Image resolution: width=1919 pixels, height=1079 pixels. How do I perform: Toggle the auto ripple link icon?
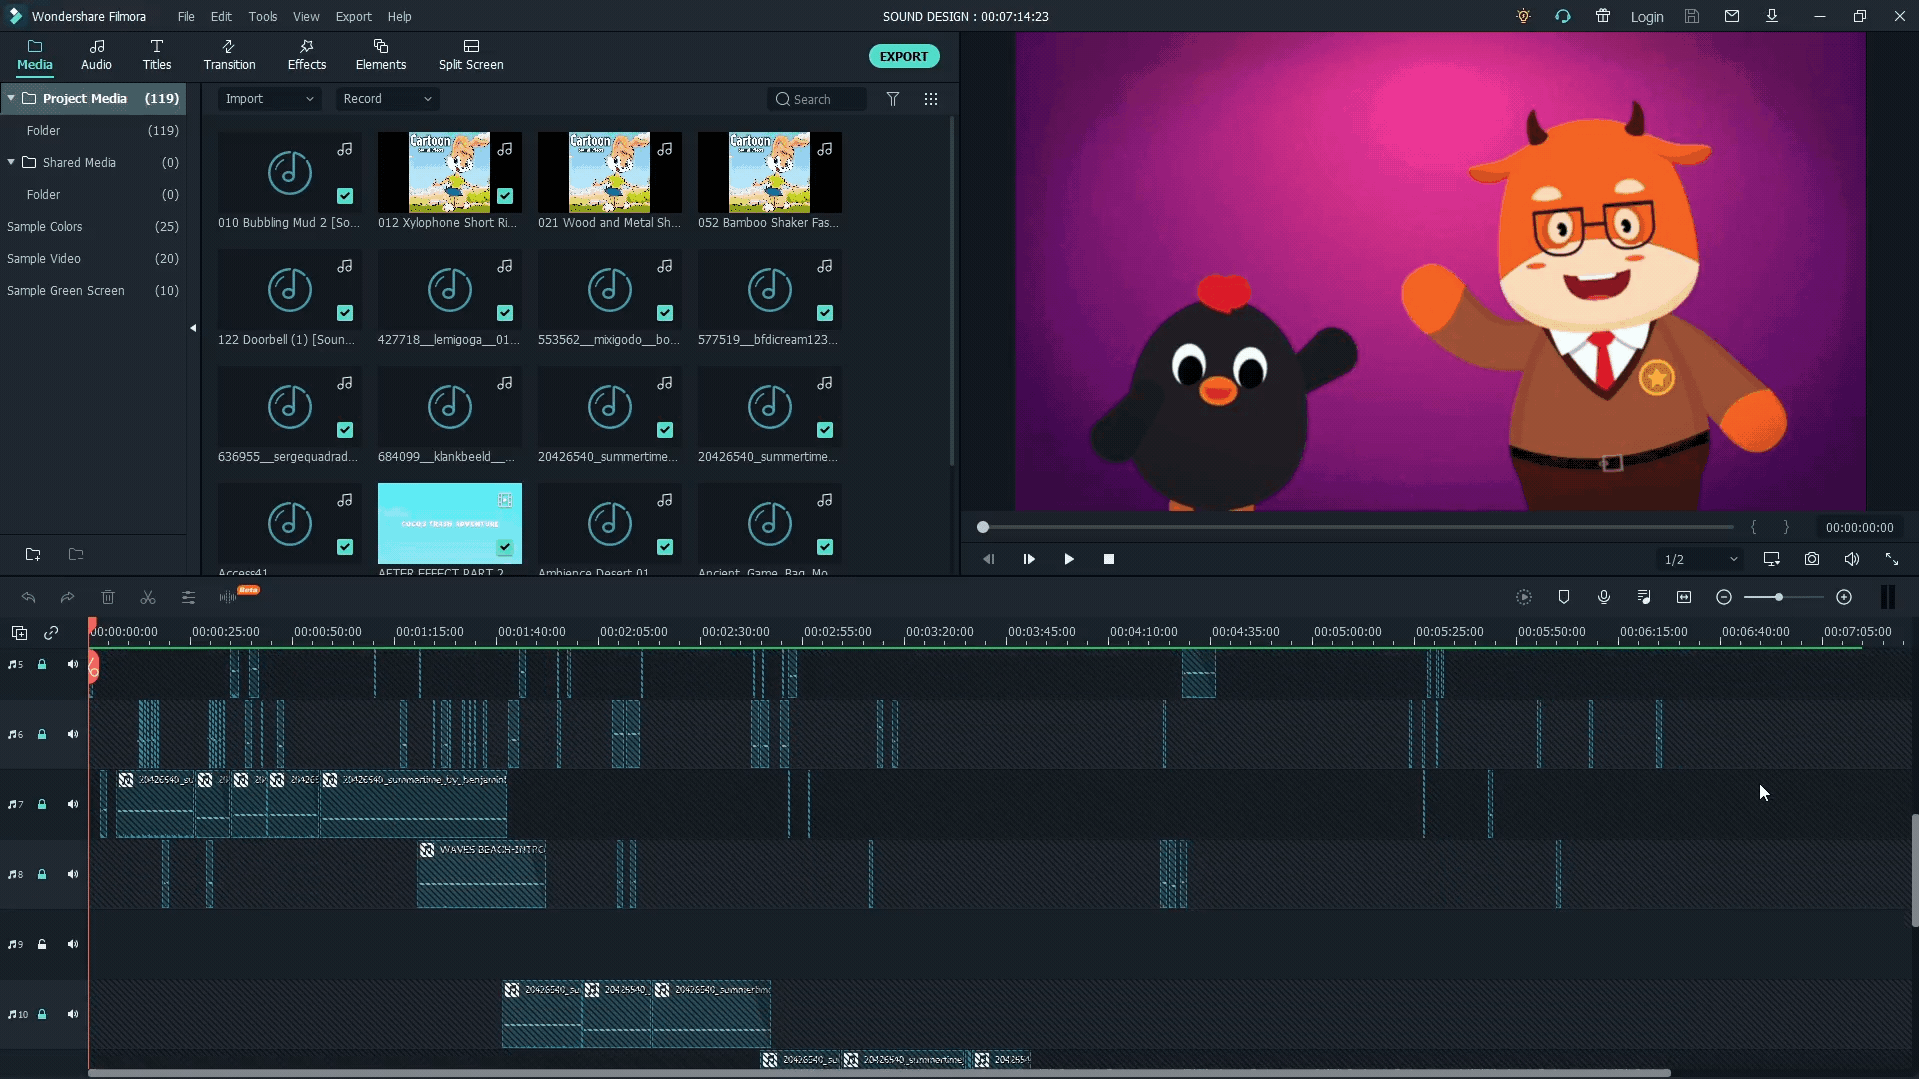51,632
